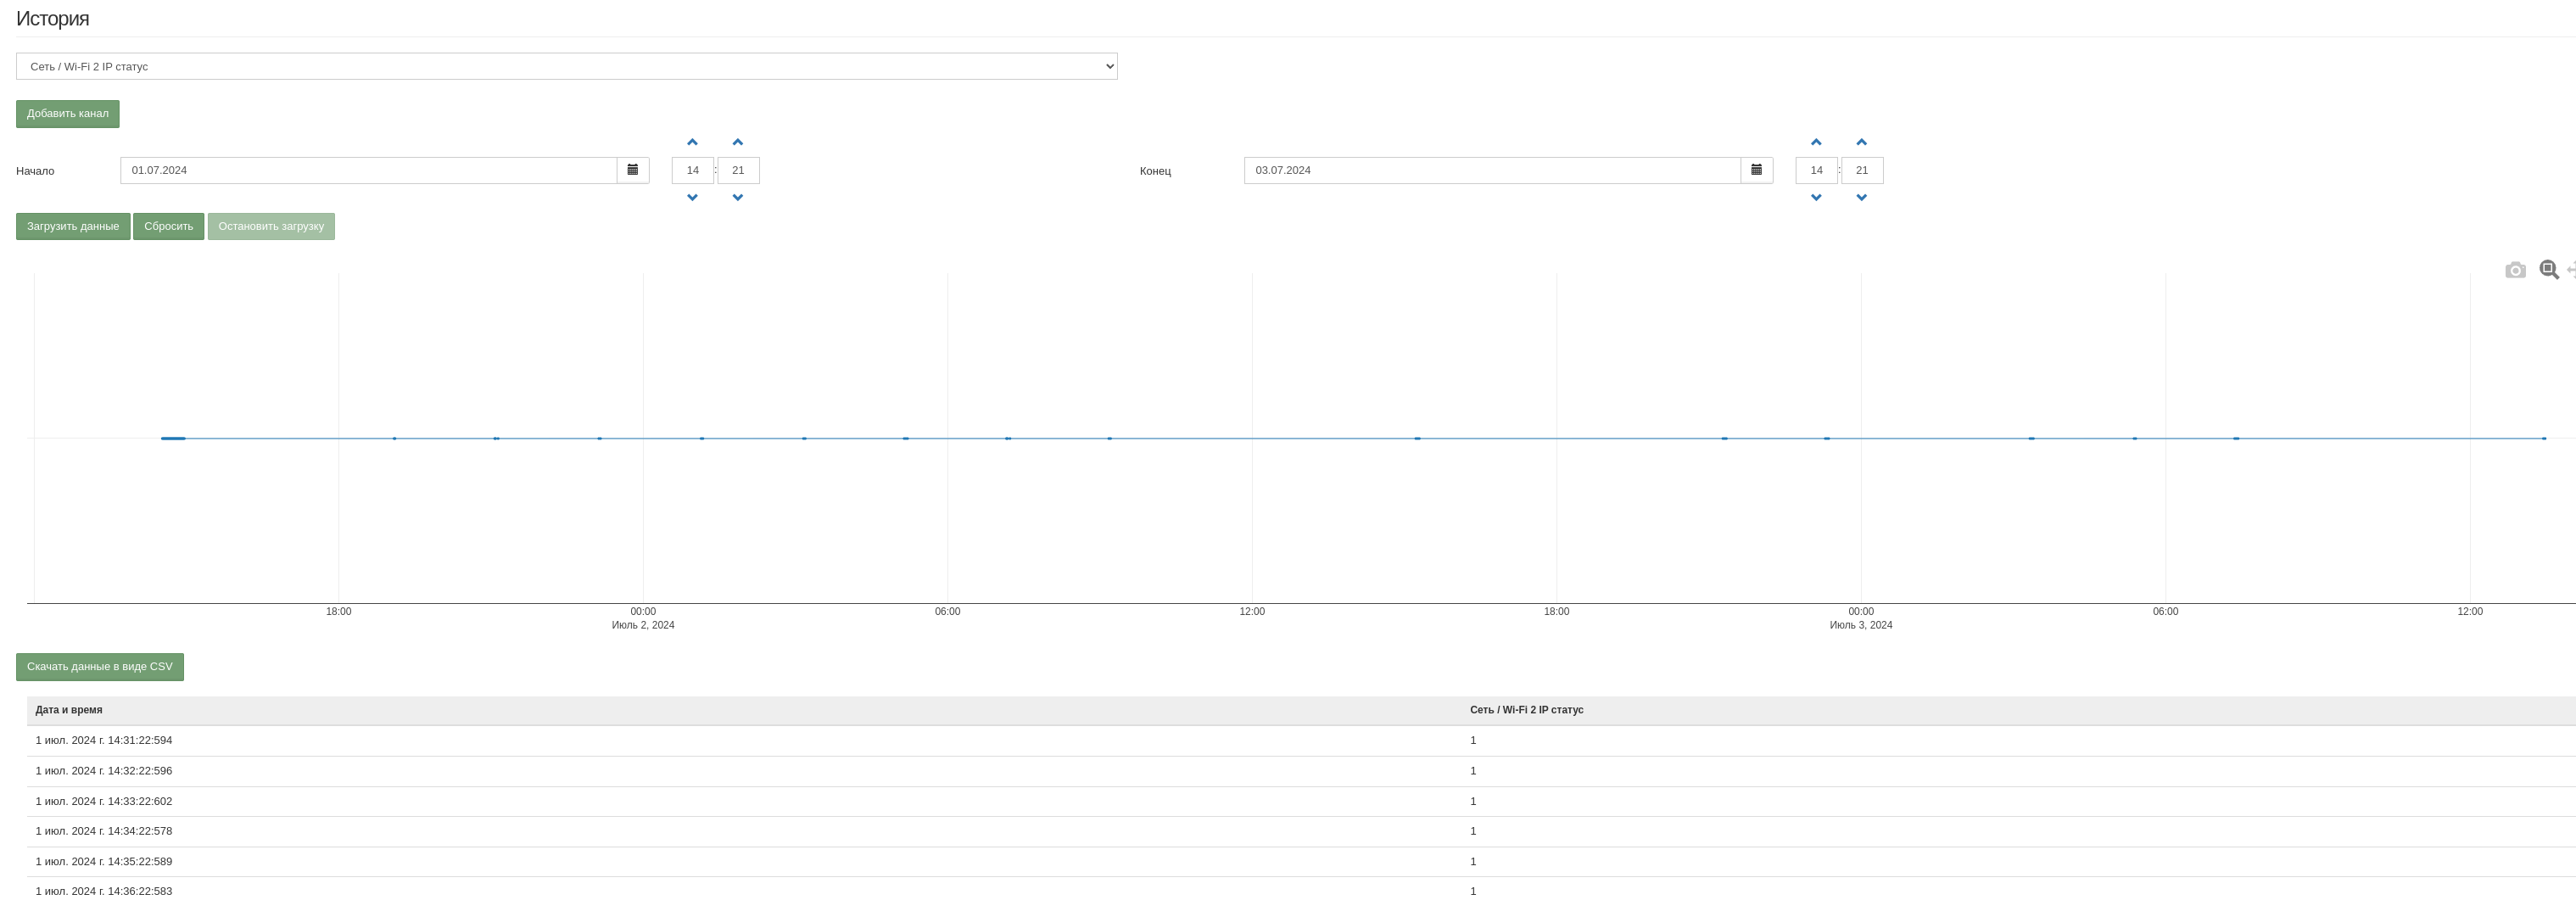Open the channel selection dropdown
2576x900 pixels.
(x=567, y=66)
